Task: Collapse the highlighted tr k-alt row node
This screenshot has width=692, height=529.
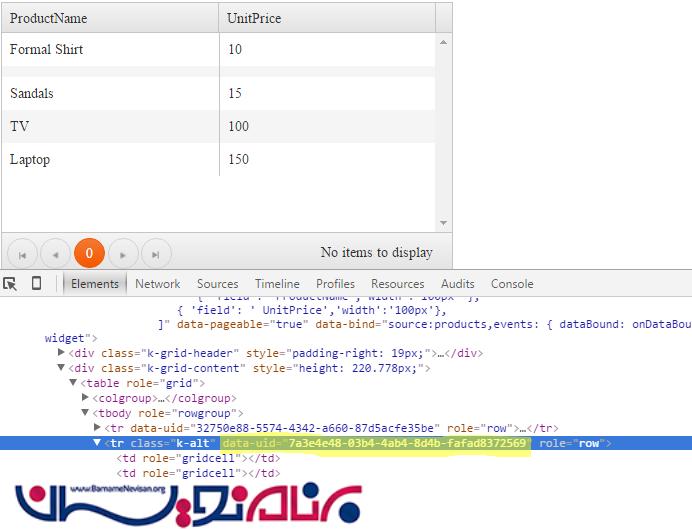Action: [97, 443]
